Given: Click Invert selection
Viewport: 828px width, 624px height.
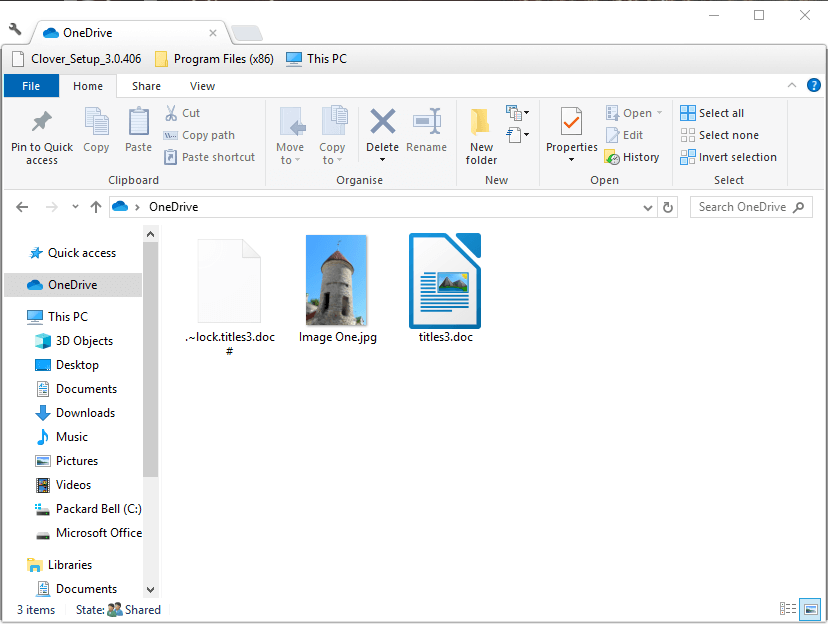Looking at the screenshot, I should click(728, 157).
